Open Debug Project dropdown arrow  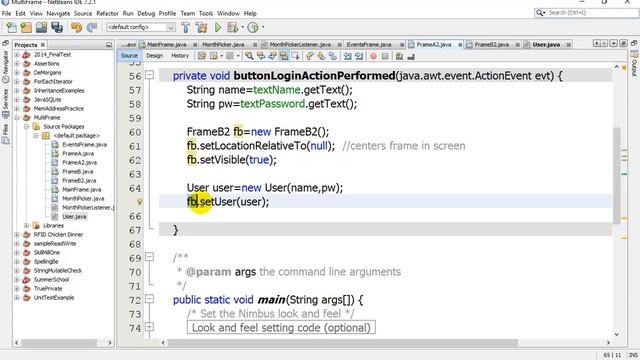[x=242, y=27]
